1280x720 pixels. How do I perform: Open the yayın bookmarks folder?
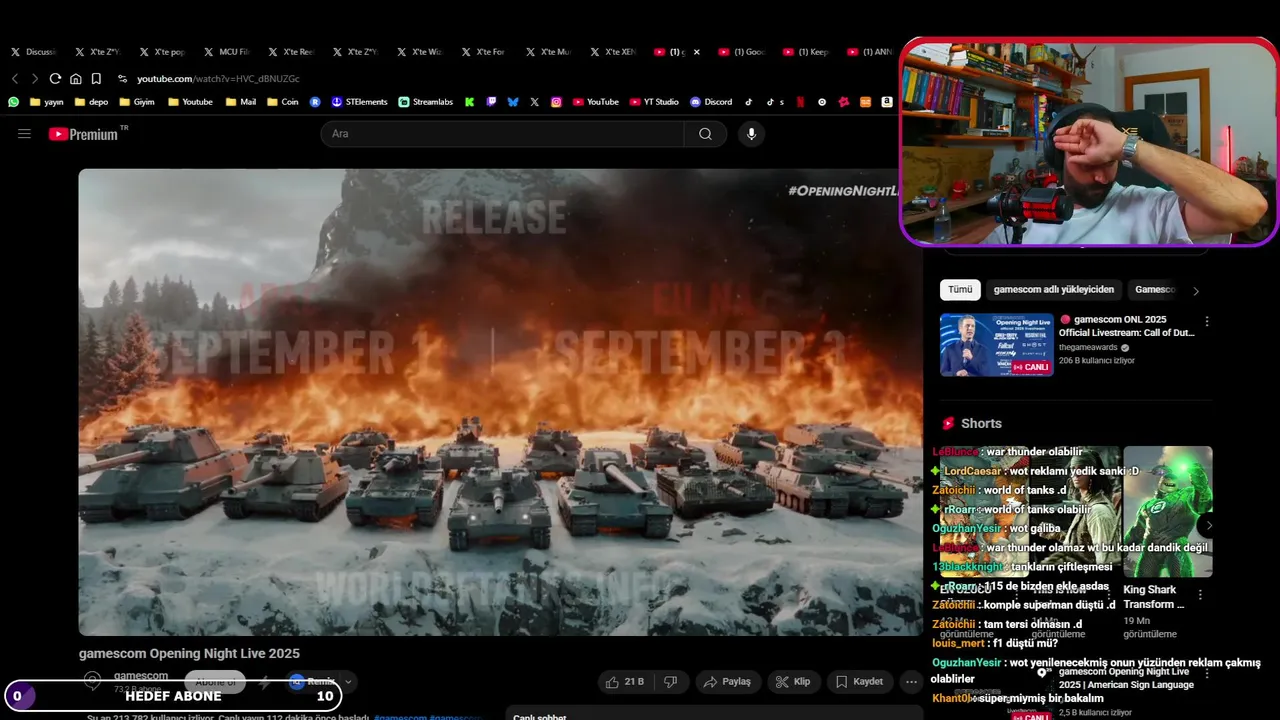pyautogui.click(x=47, y=102)
